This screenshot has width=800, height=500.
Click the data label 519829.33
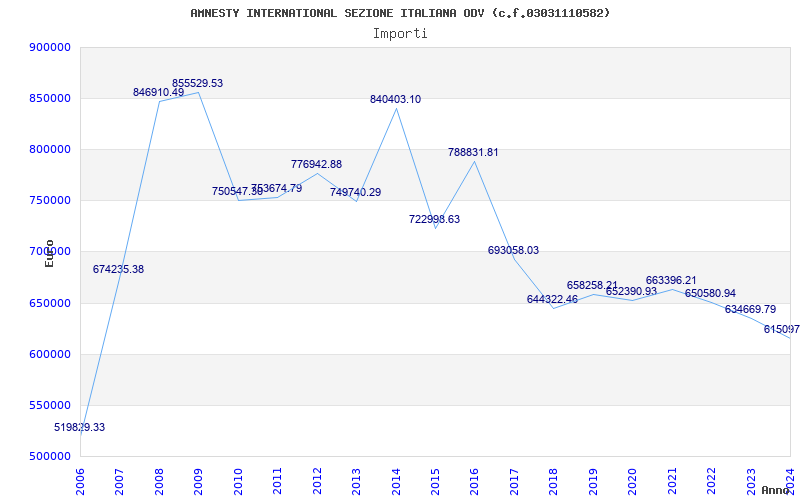coord(80,428)
